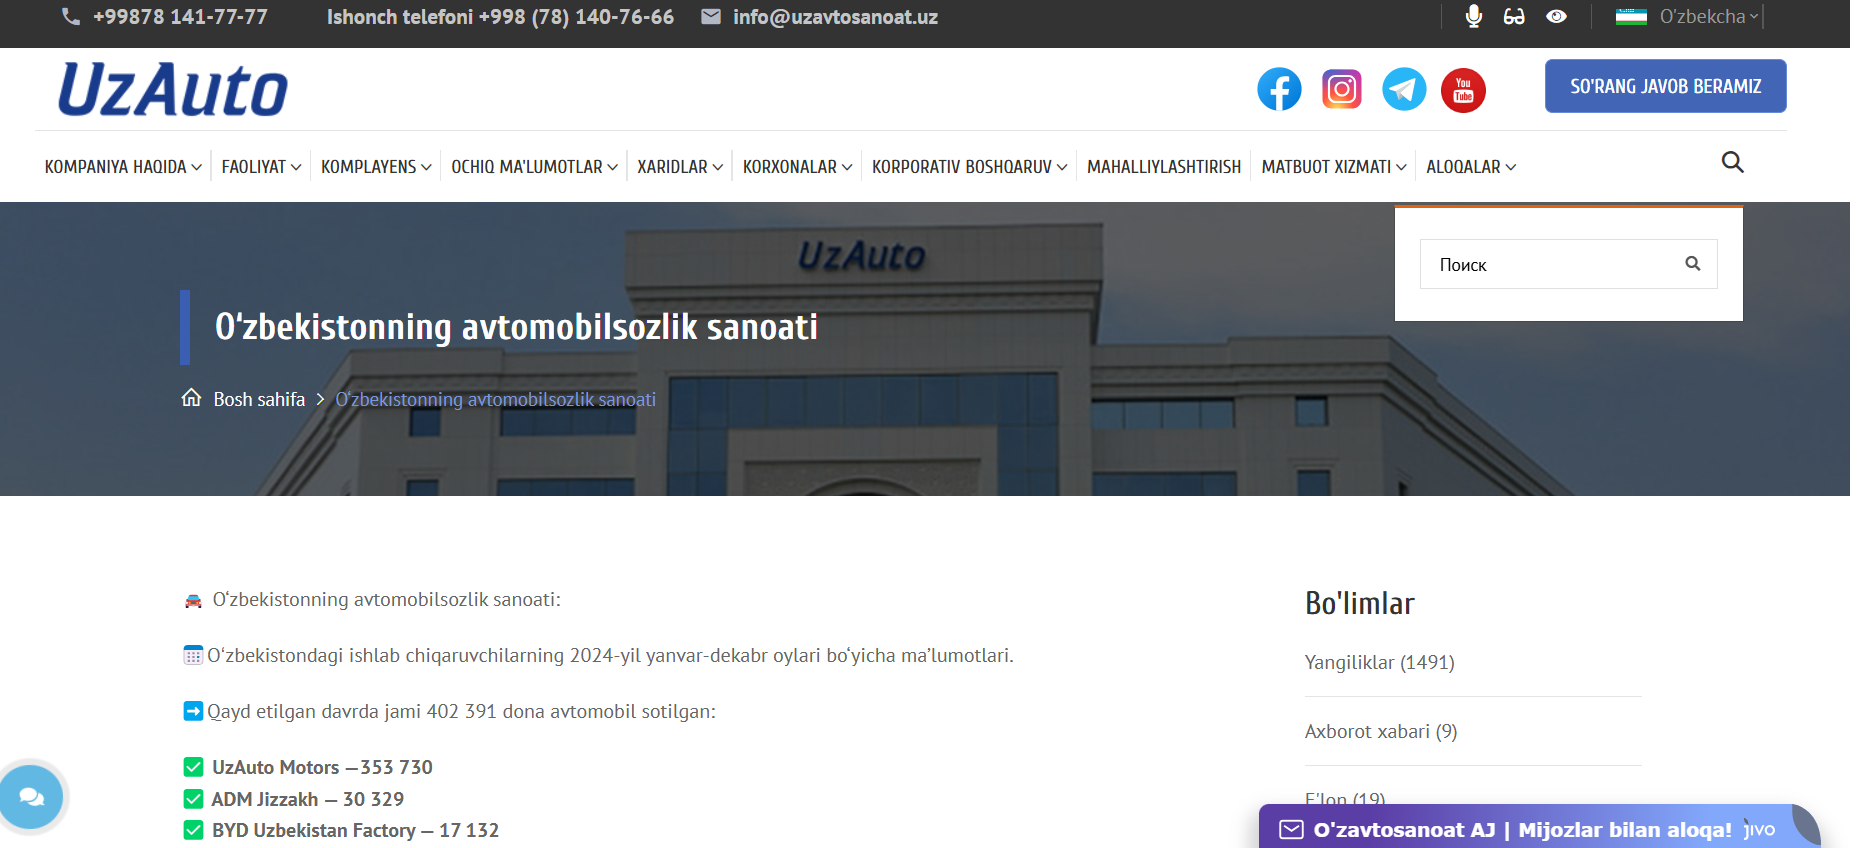This screenshot has width=1857, height=848.
Task: Expand the FAOLIYAT menu
Action: point(261,167)
